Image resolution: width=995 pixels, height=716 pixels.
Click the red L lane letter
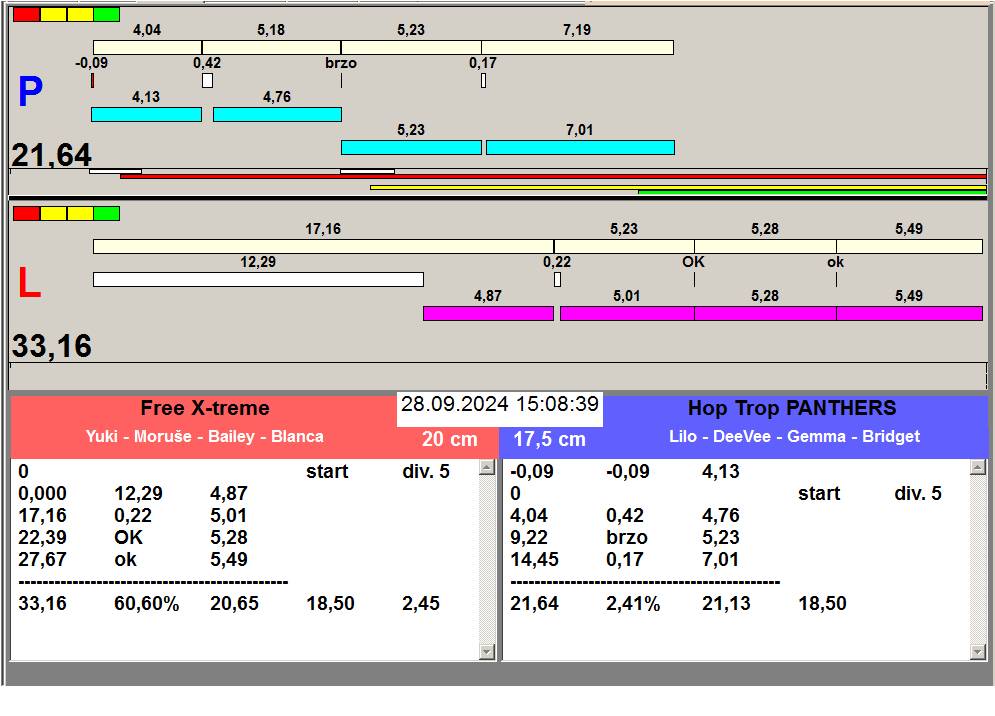pyautogui.click(x=29, y=282)
